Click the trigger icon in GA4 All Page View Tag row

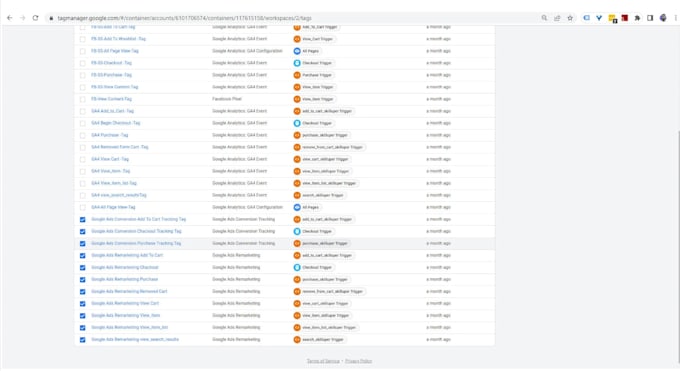point(297,207)
